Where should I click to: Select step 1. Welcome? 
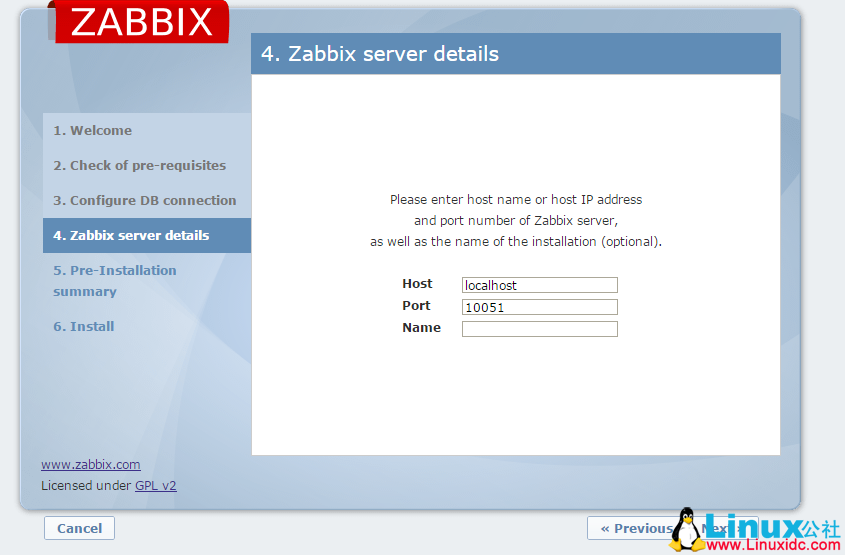tap(93, 130)
